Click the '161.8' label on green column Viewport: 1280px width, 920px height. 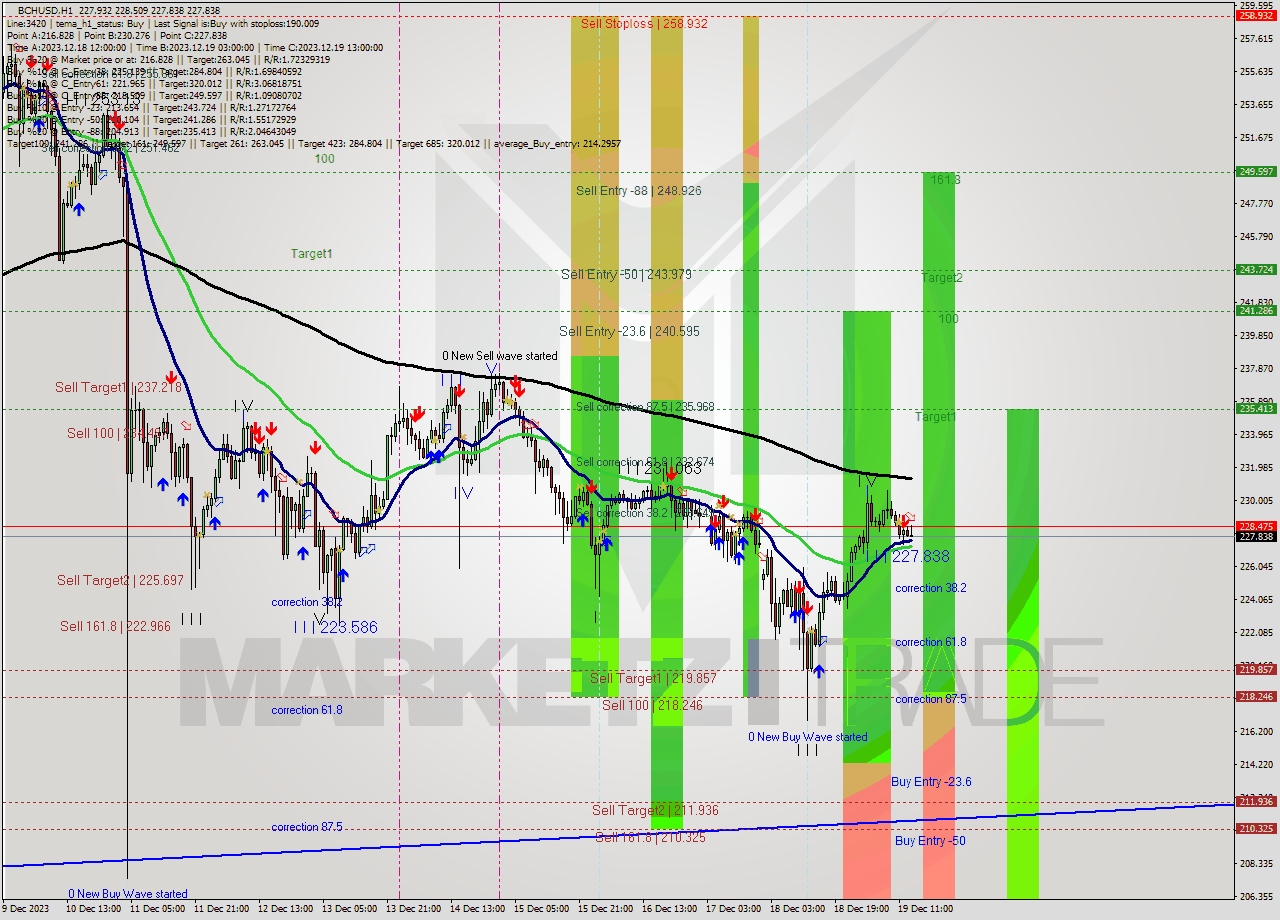946,180
